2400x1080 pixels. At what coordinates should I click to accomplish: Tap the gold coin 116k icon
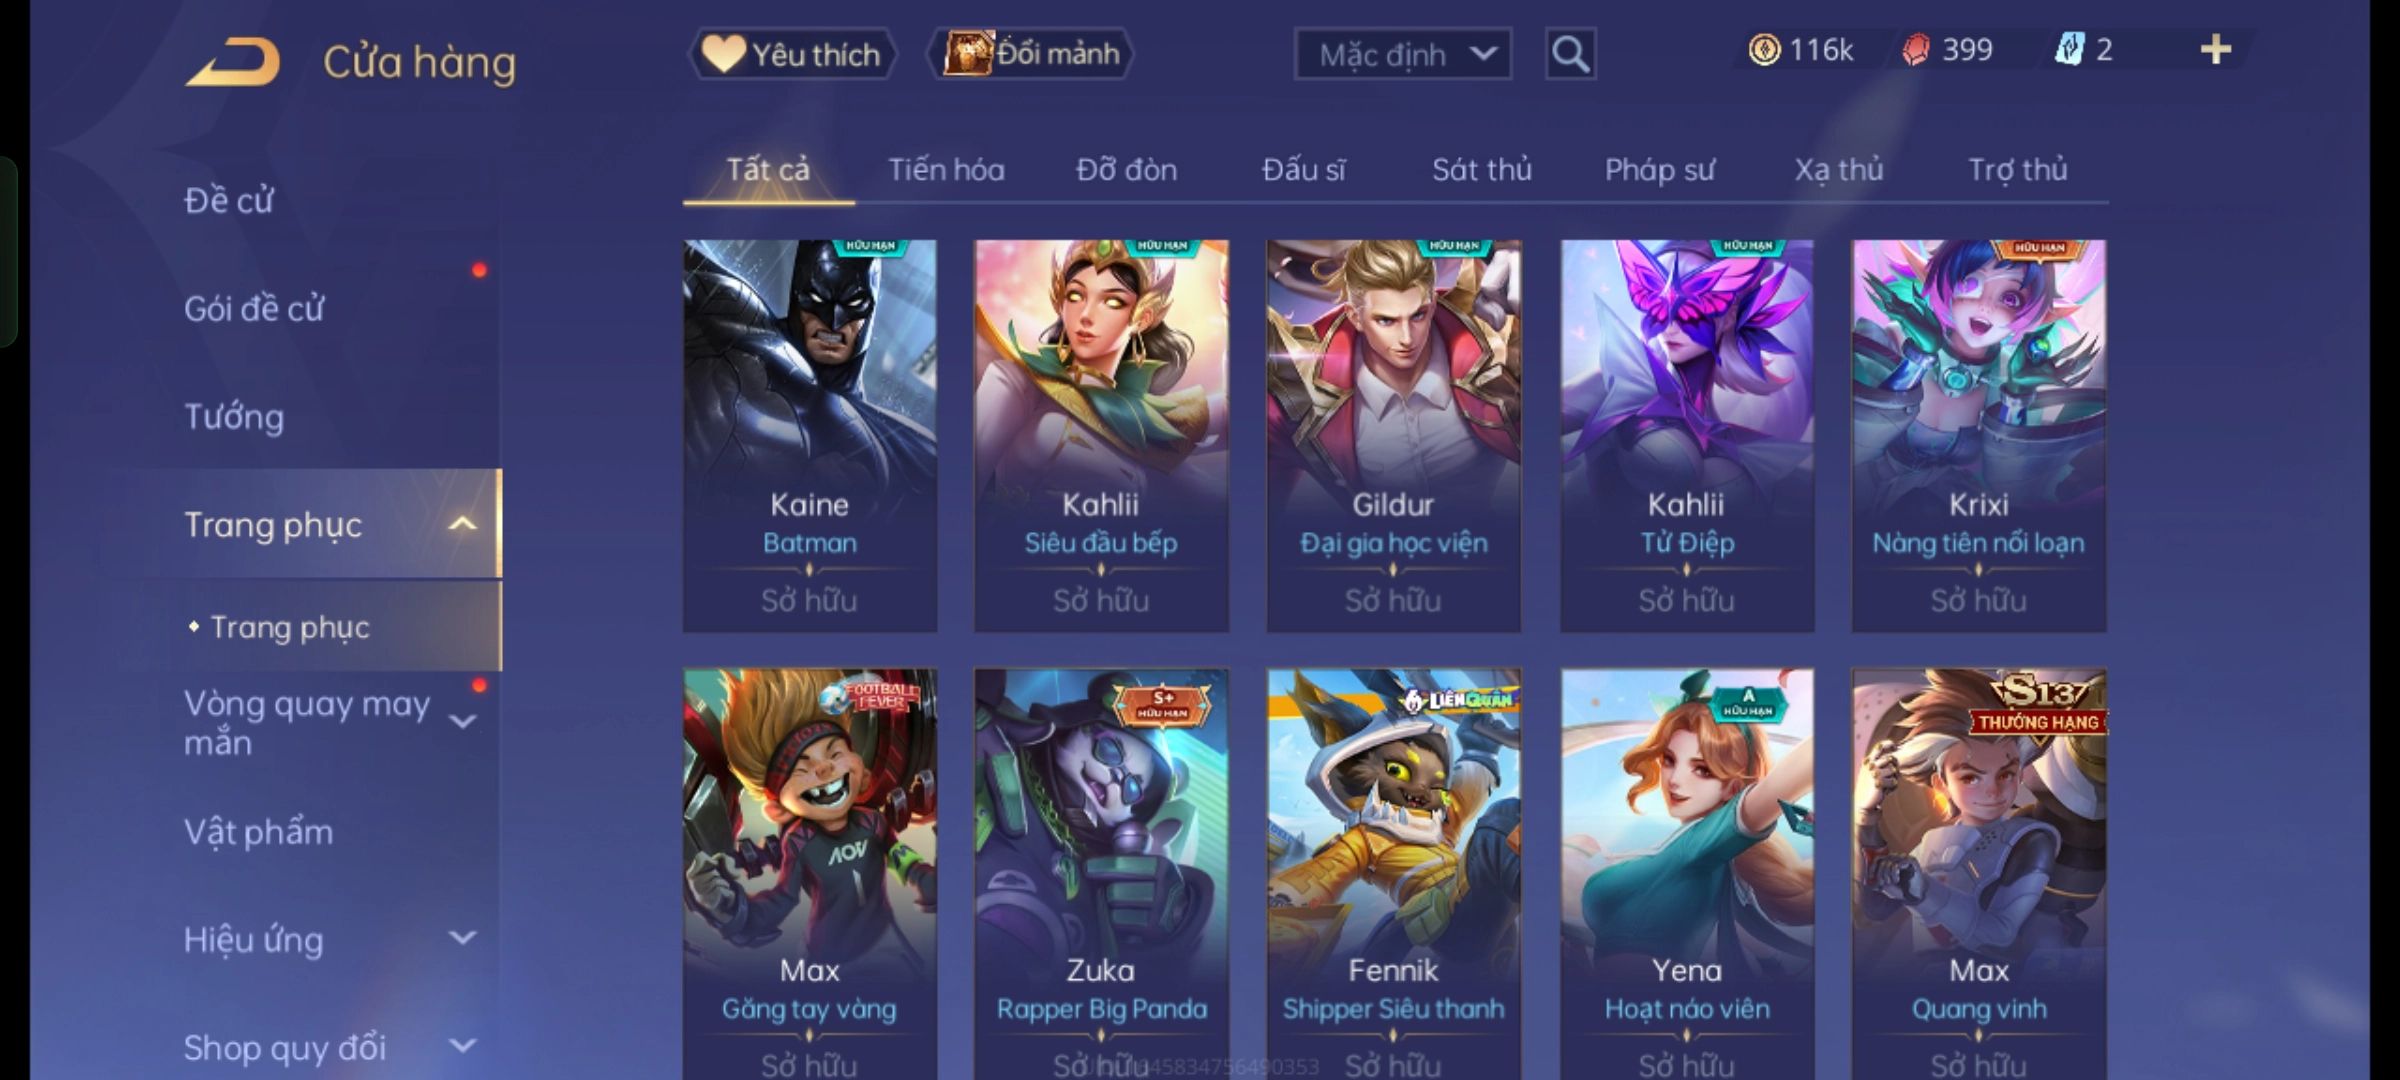(x=1764, y=50)
